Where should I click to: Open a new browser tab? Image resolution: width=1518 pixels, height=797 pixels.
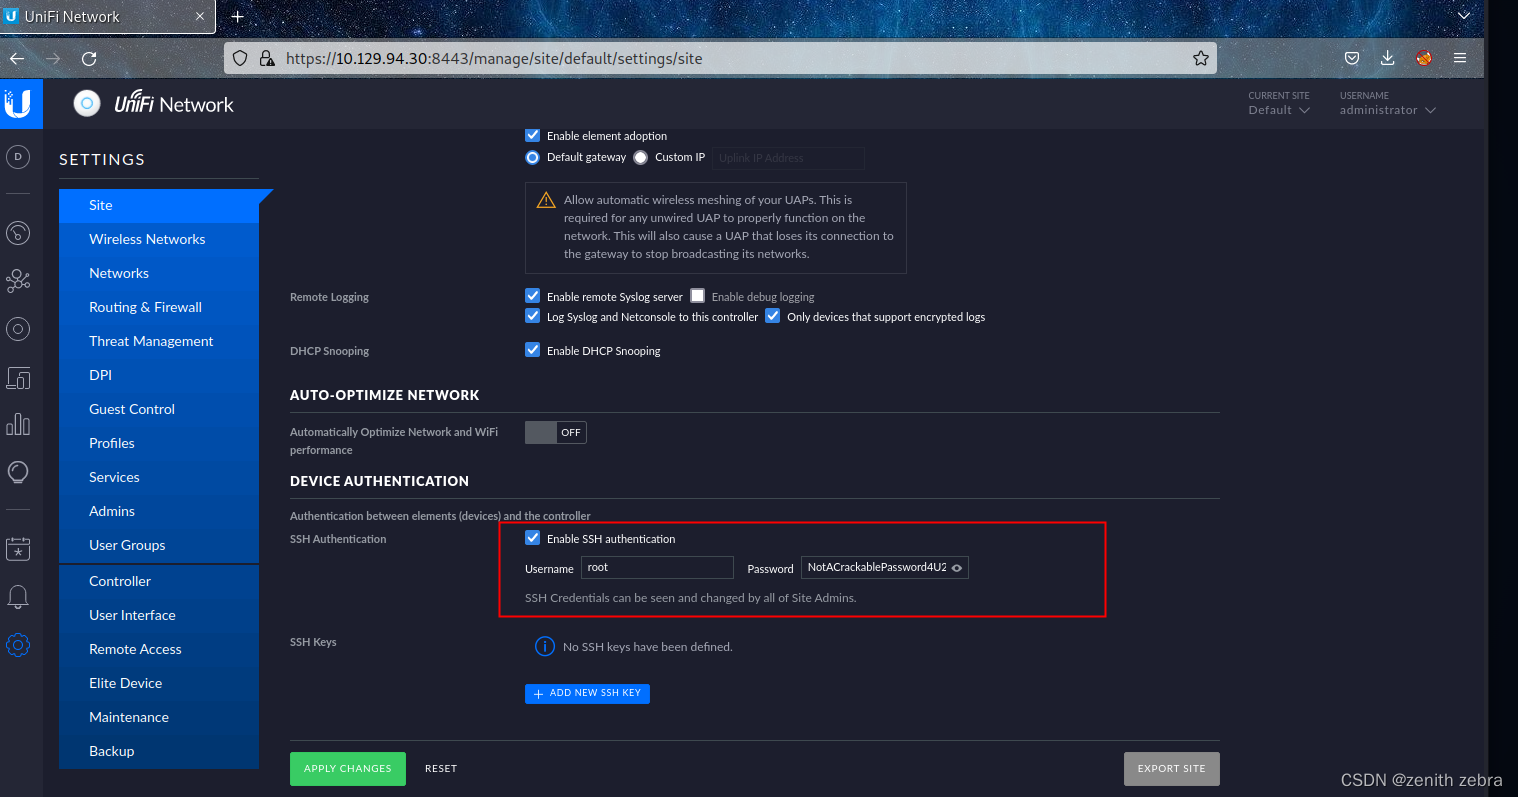tap(237, 17)
